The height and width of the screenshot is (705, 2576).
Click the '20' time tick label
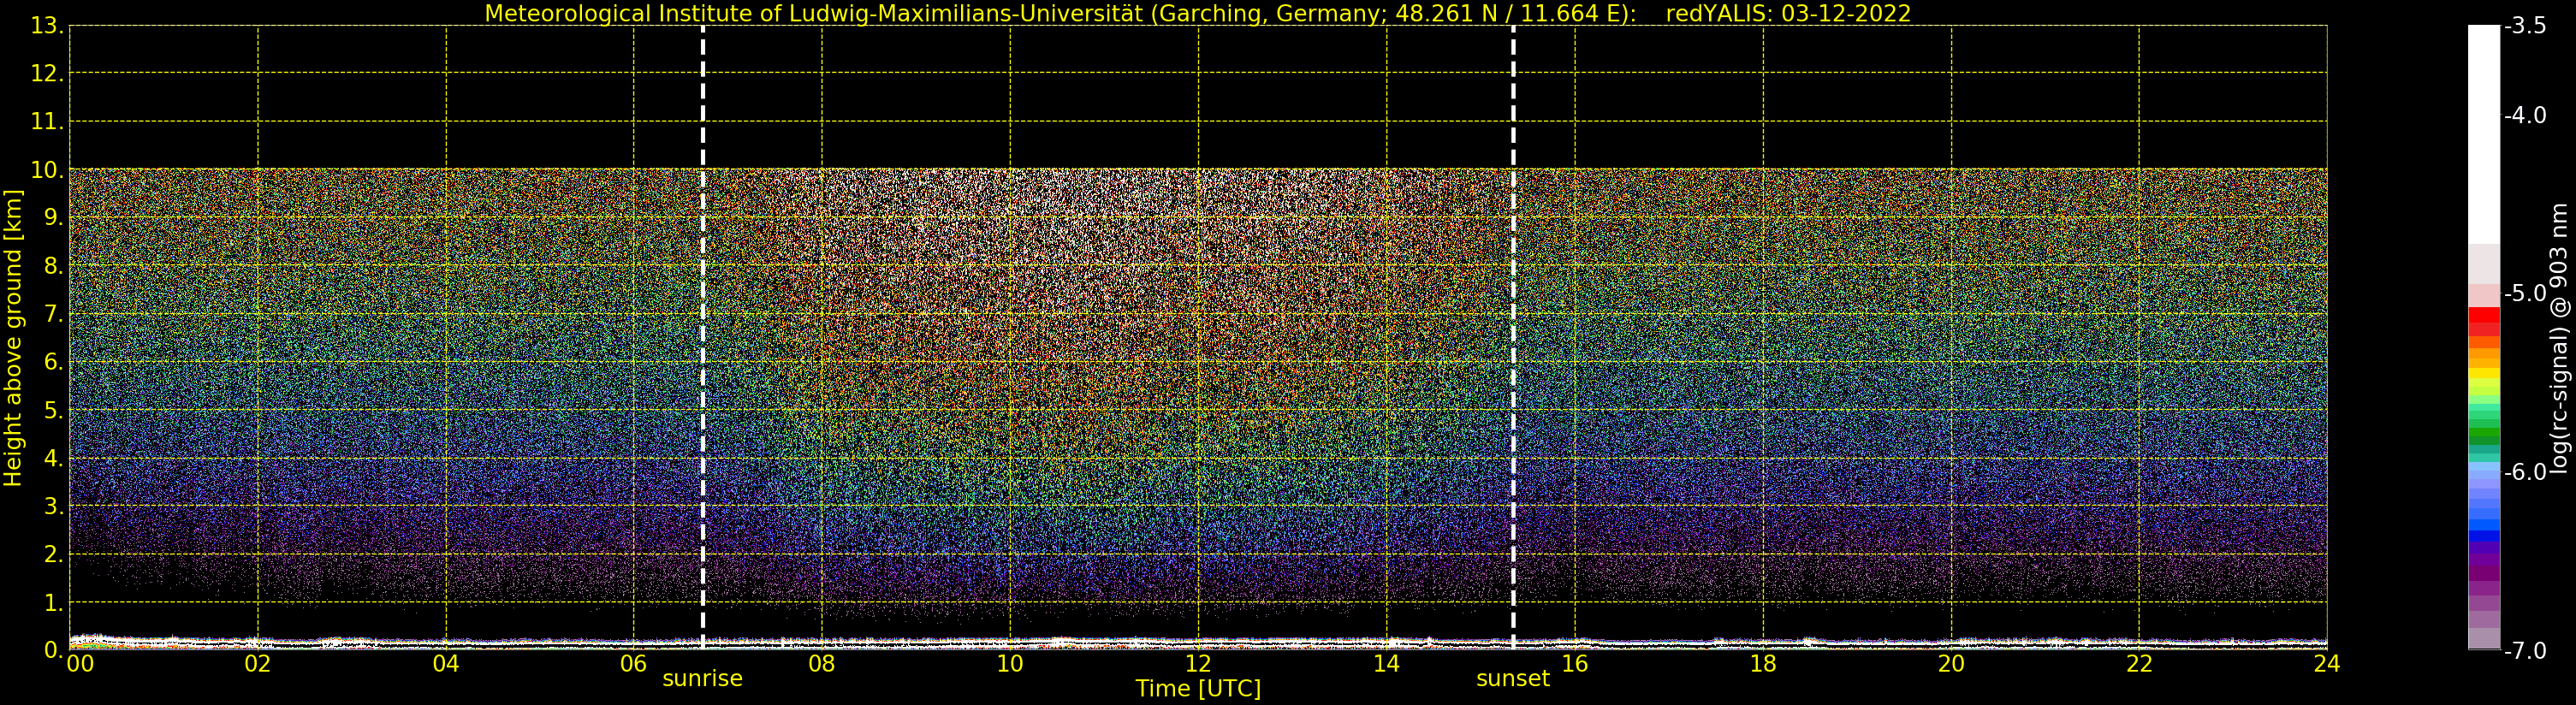click(1951, 664)
